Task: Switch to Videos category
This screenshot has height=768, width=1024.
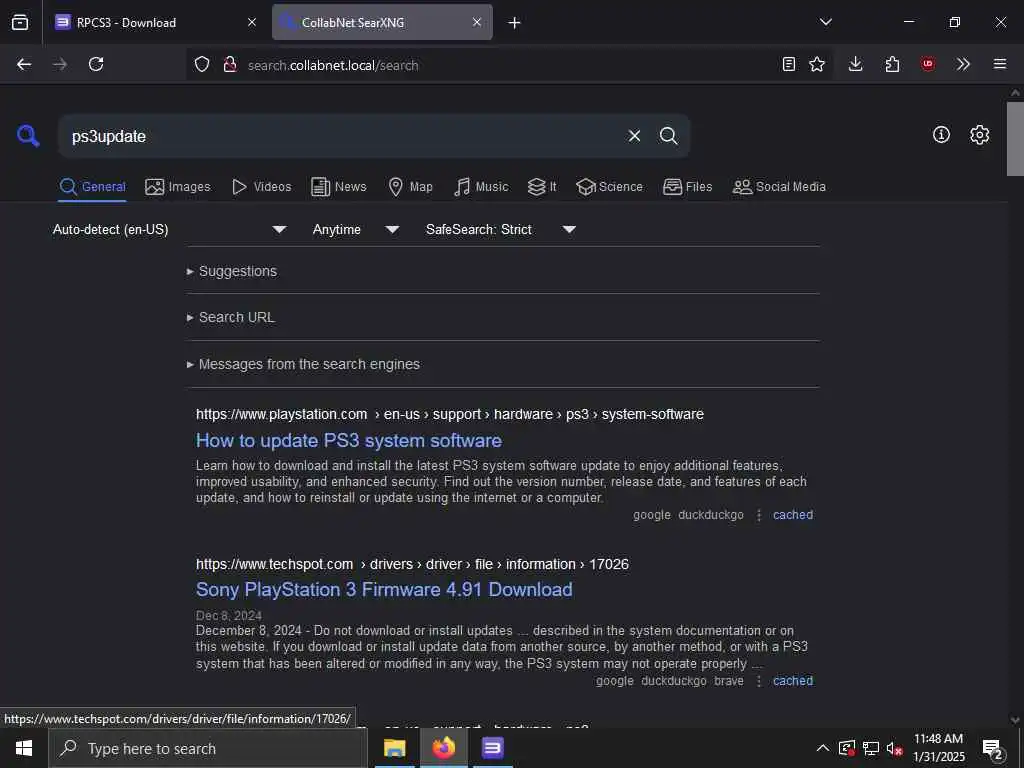Action: [262, 187]
